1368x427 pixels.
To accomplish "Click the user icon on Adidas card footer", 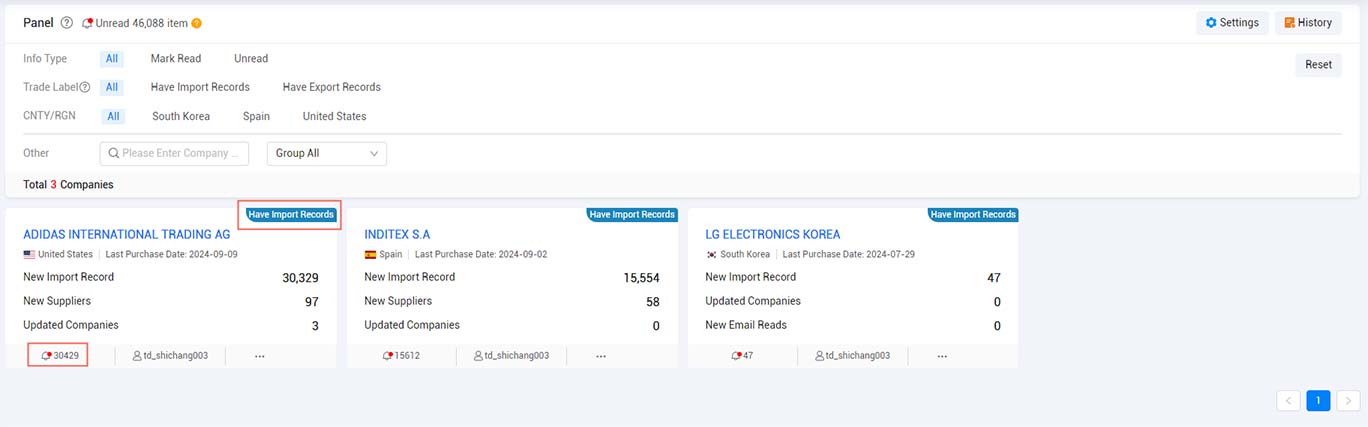I will pos(137,355).
